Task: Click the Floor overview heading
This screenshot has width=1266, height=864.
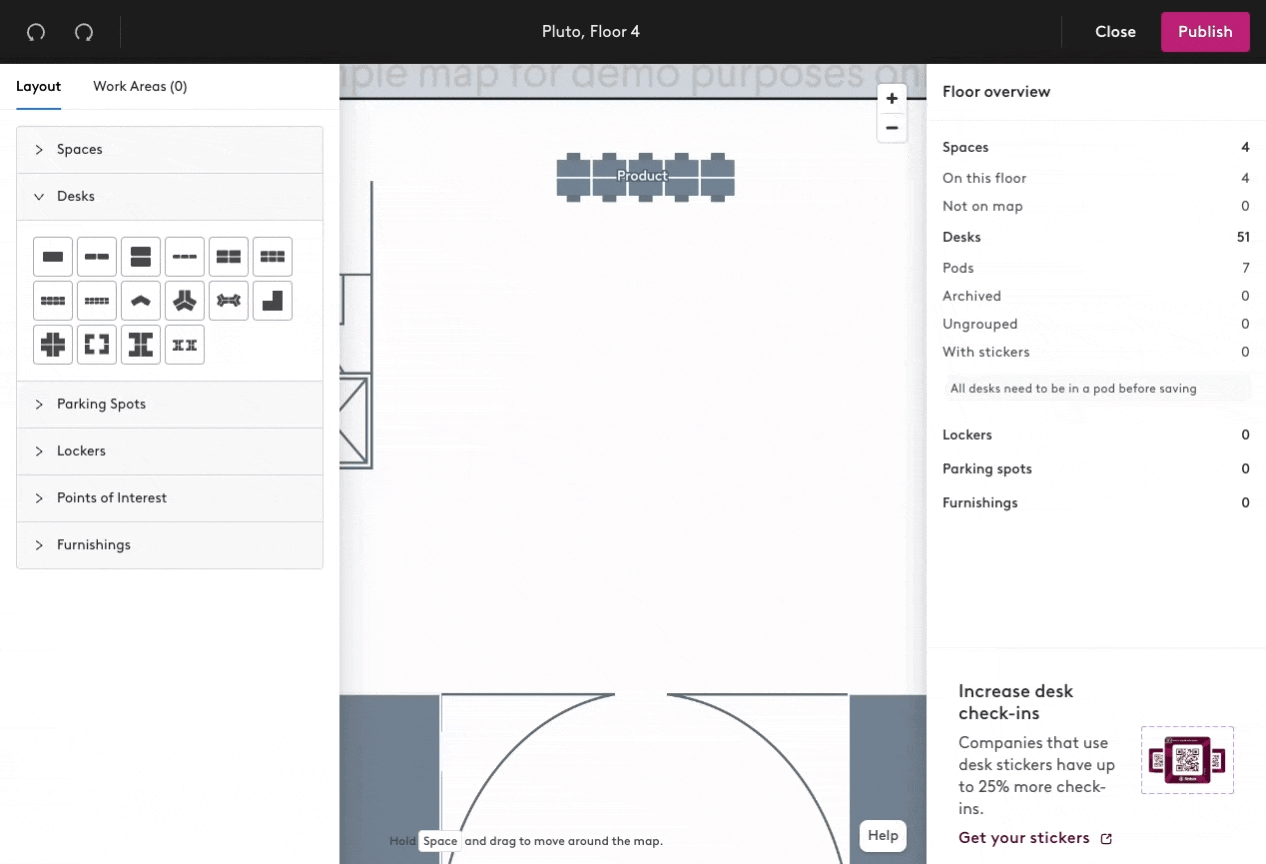Action: pyautogui.click(x=996, y=92)
